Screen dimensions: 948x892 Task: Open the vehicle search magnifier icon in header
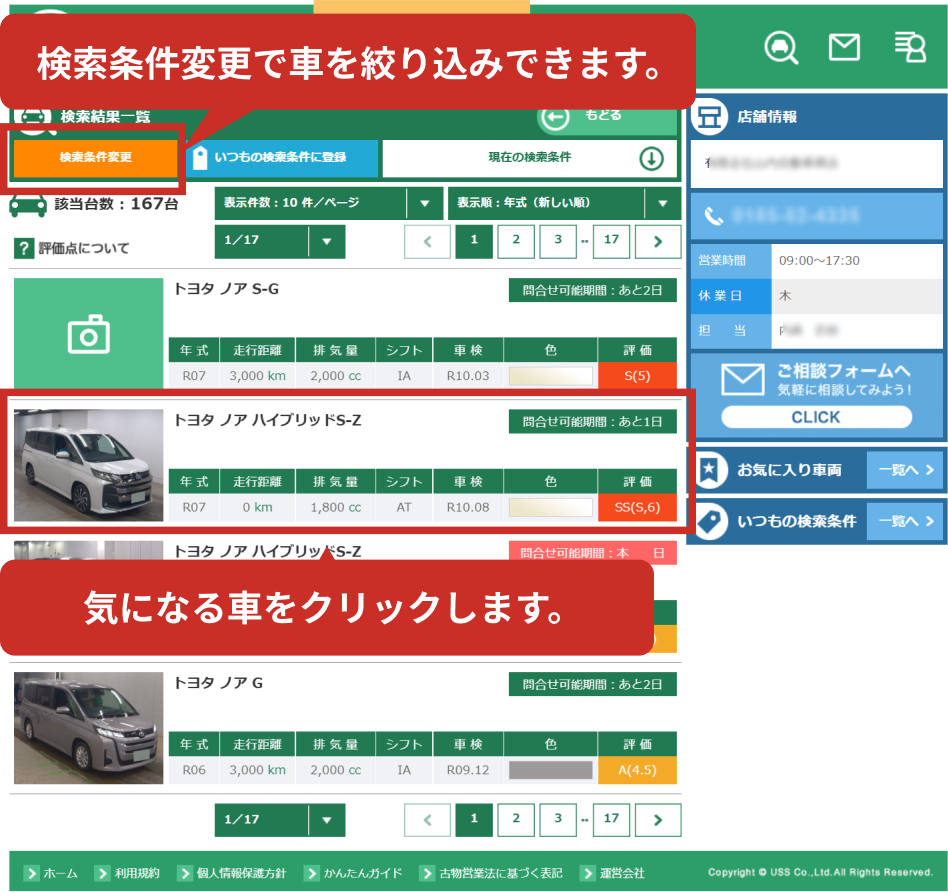(781, 47)
